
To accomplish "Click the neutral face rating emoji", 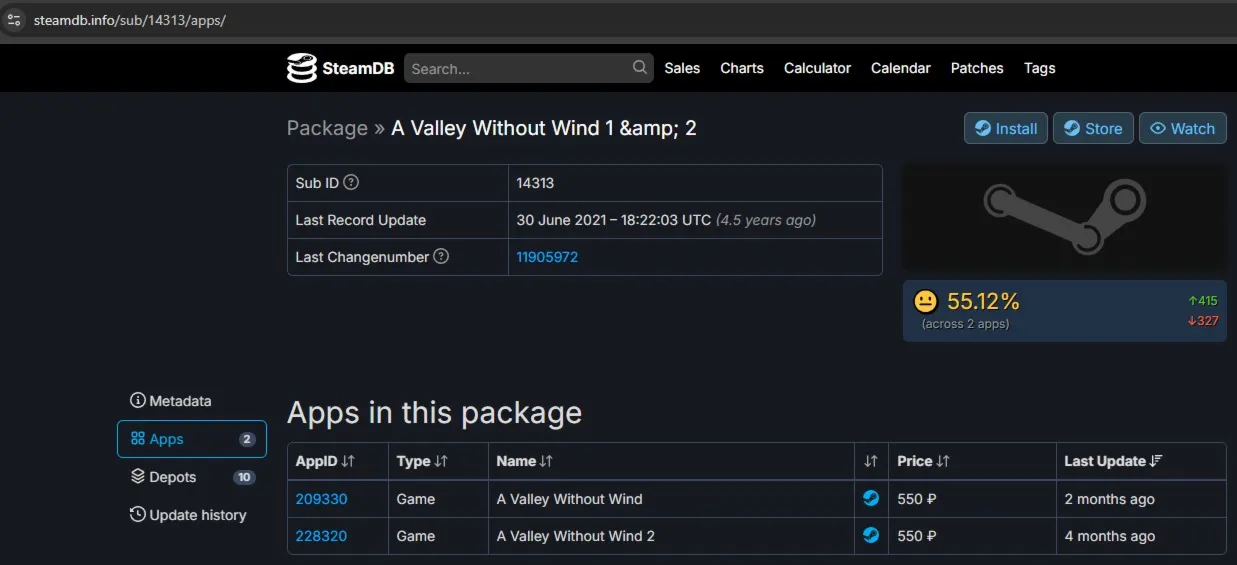I will 927,301.
